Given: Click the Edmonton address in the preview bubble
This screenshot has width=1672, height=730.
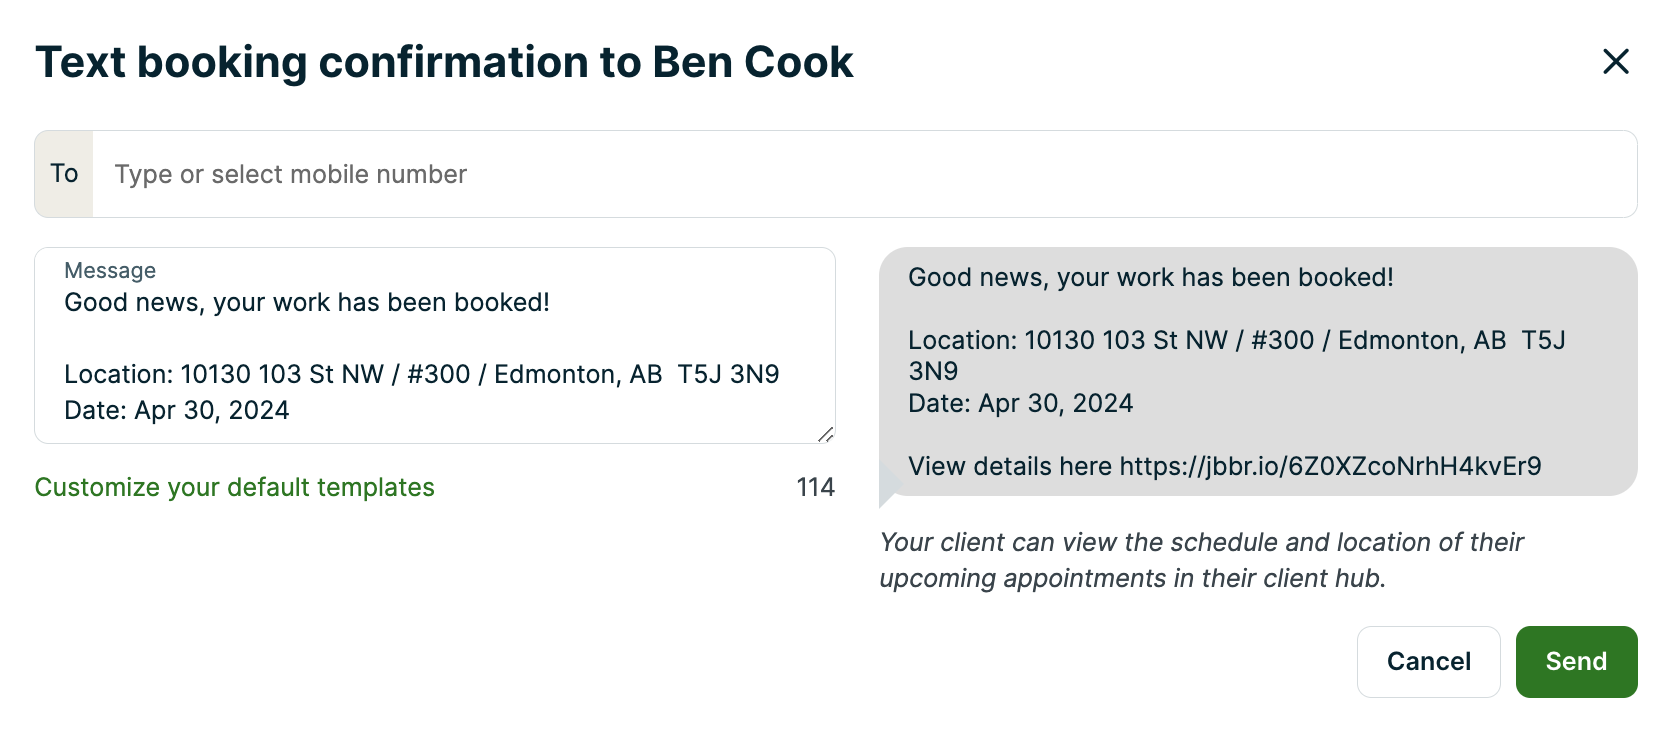Looking at the screenshot, I should coord(1236,340).
